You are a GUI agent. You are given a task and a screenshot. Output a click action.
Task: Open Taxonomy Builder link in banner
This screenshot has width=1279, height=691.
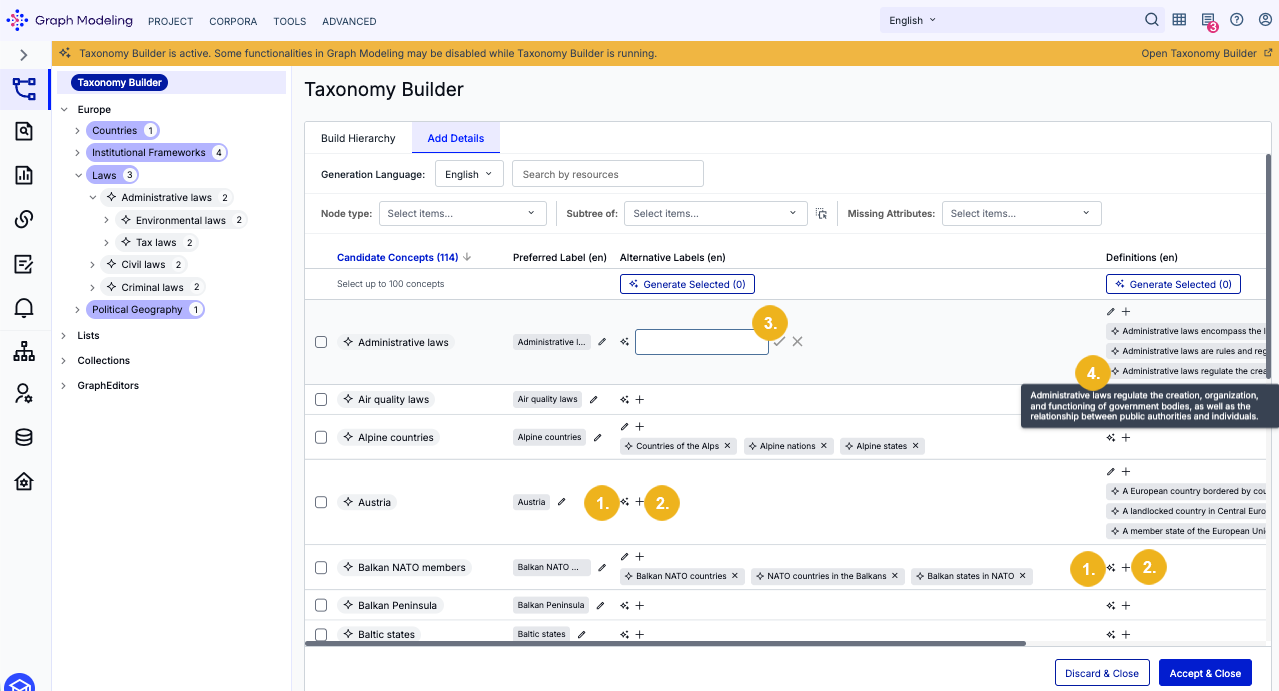[1207, 53]
